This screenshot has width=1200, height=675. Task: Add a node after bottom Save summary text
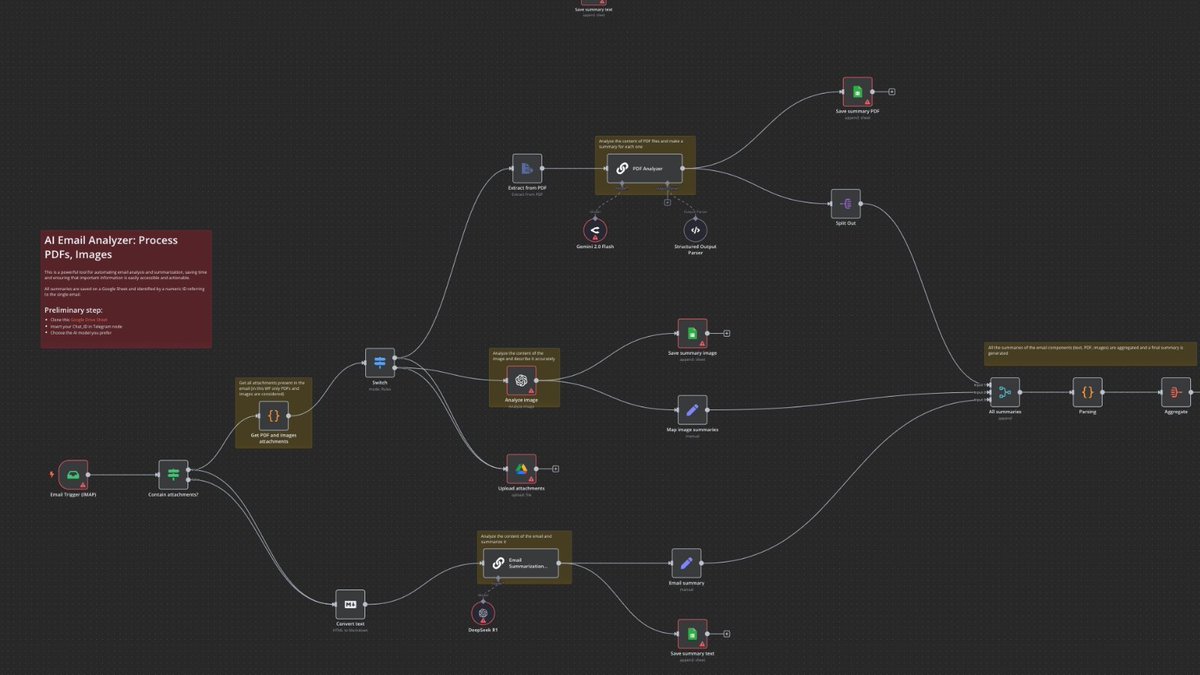727,633
